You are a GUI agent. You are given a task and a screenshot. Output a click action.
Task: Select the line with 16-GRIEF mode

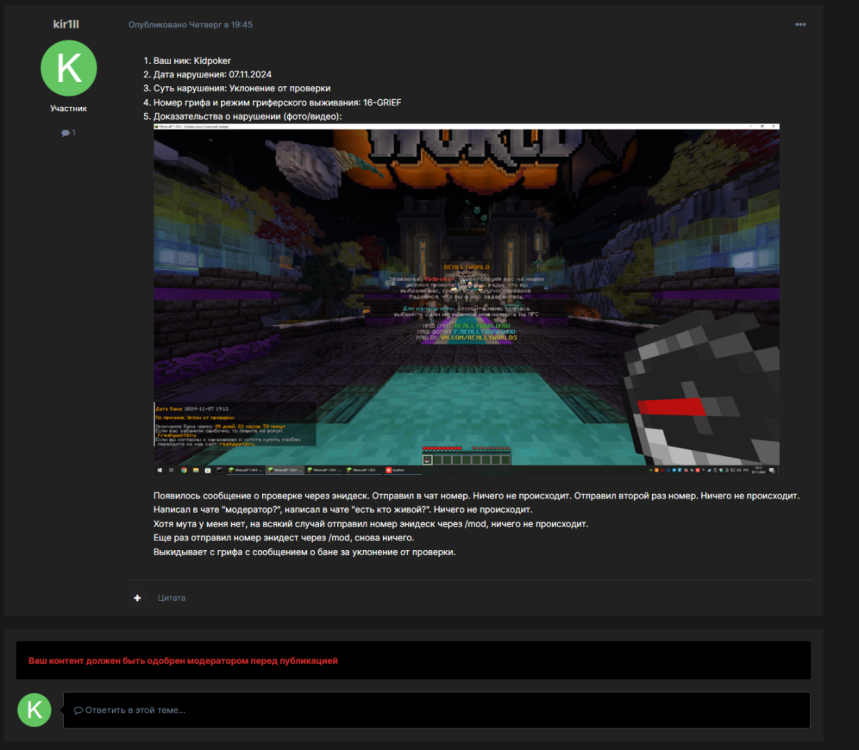click(277, 102)
